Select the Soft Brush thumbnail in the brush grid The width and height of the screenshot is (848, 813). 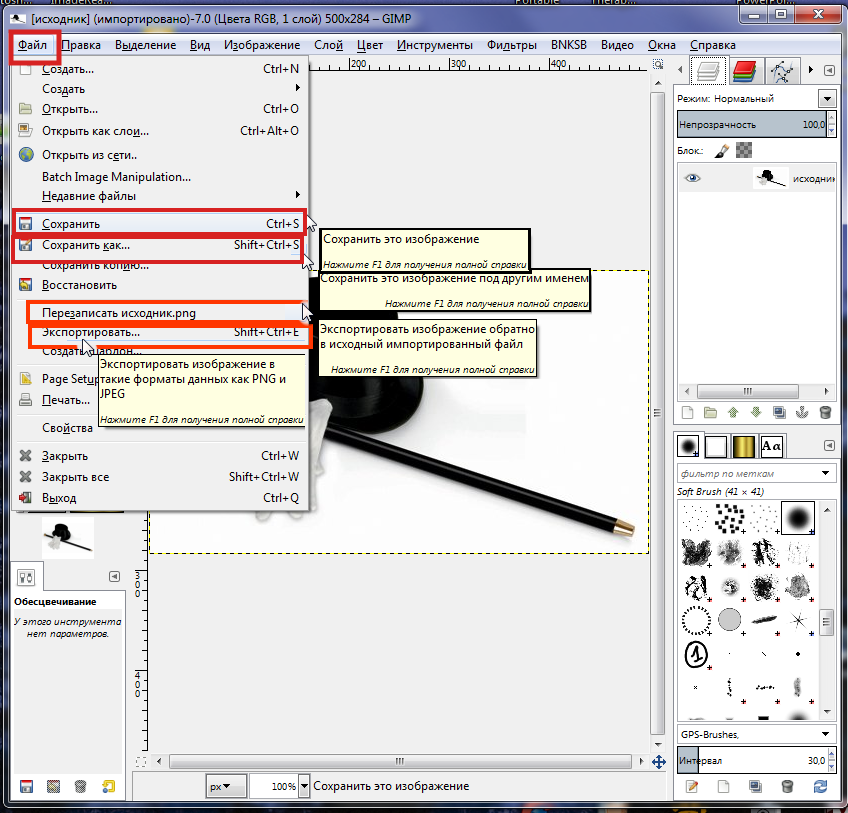tap(797, 517)
